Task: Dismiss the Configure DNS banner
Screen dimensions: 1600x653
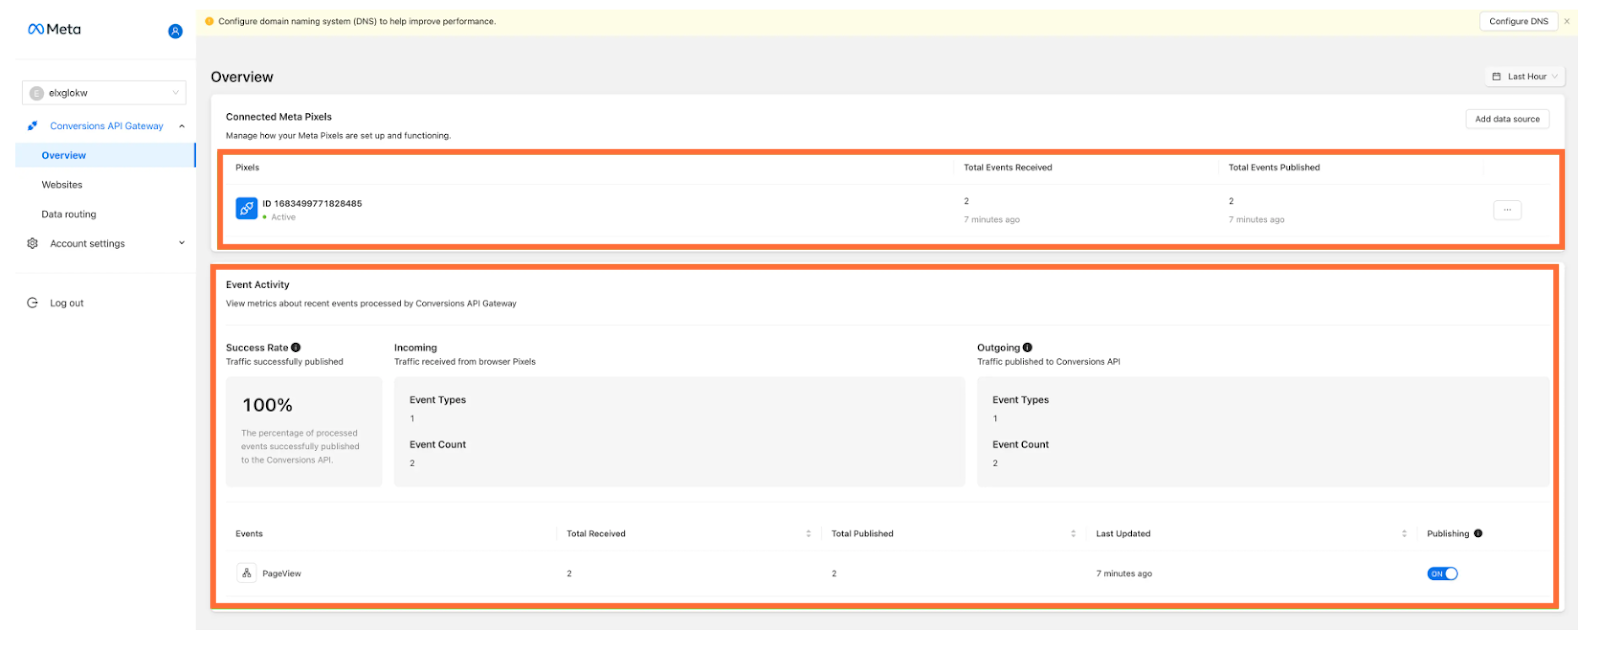Action: [x=1567, y=21]
